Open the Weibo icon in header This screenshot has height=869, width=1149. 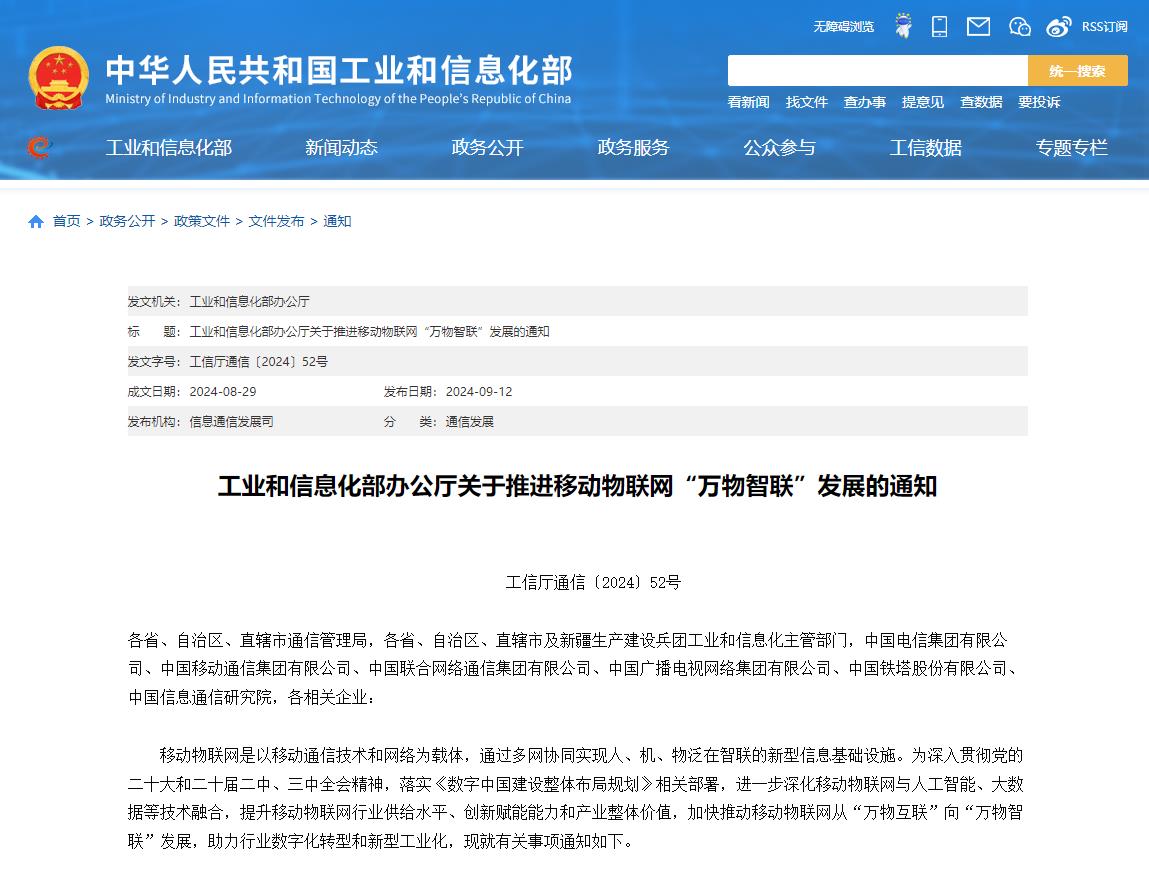click(1058, 27)
